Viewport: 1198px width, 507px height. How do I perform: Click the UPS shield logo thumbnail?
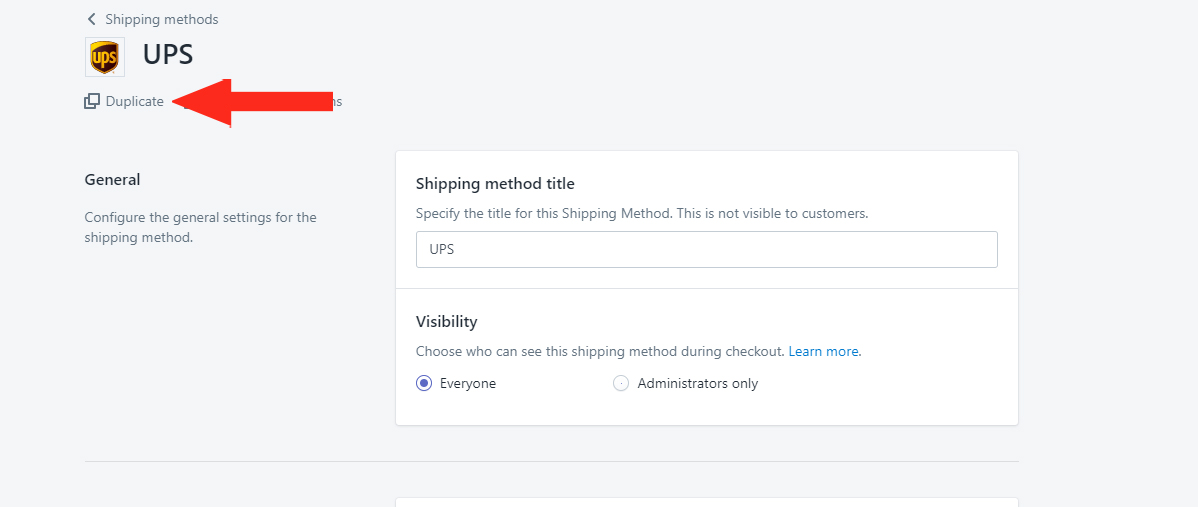(x=105, y=57)
